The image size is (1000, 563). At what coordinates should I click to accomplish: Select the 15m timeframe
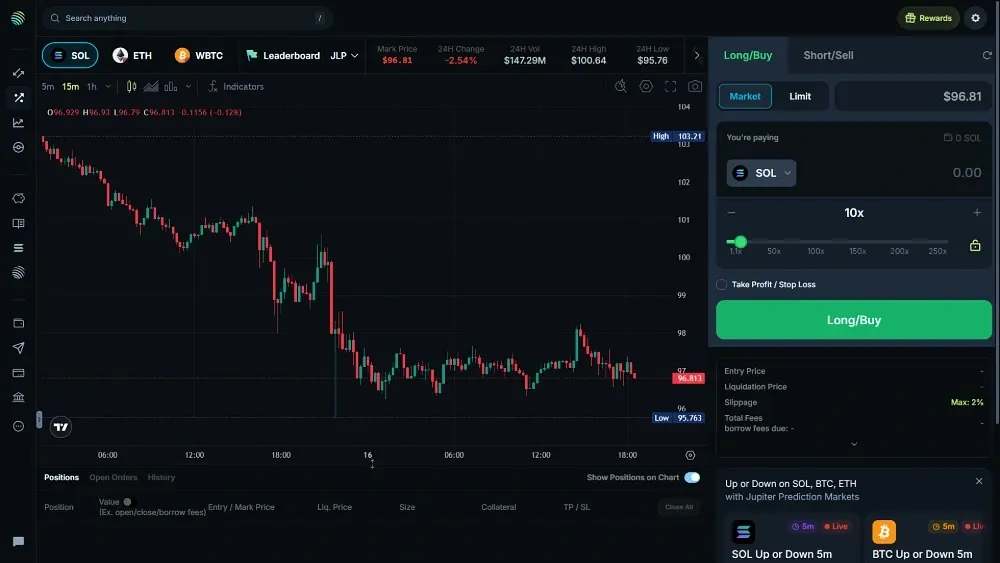(70, 86)
